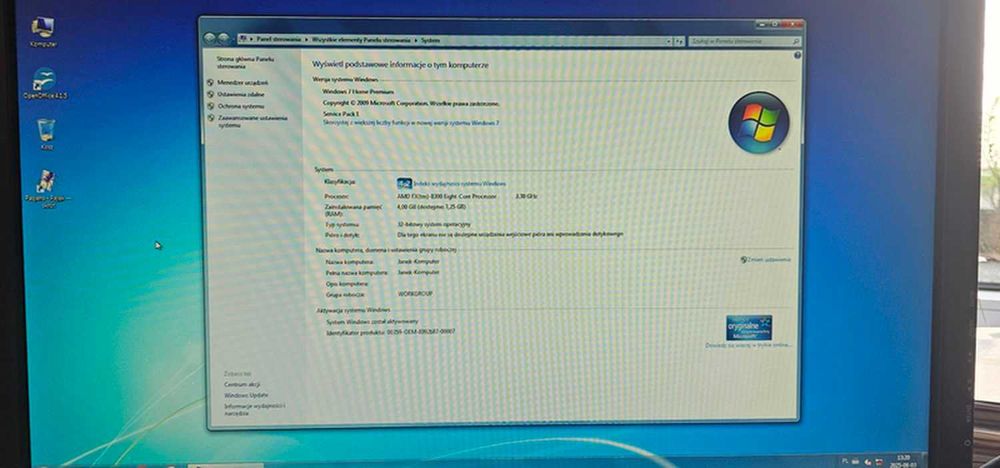Image resolution: width=1000 pixels, height=468 pixels.
Task: Open 'Strona główna Panelu sterowania' link
Action: (245, 62)
